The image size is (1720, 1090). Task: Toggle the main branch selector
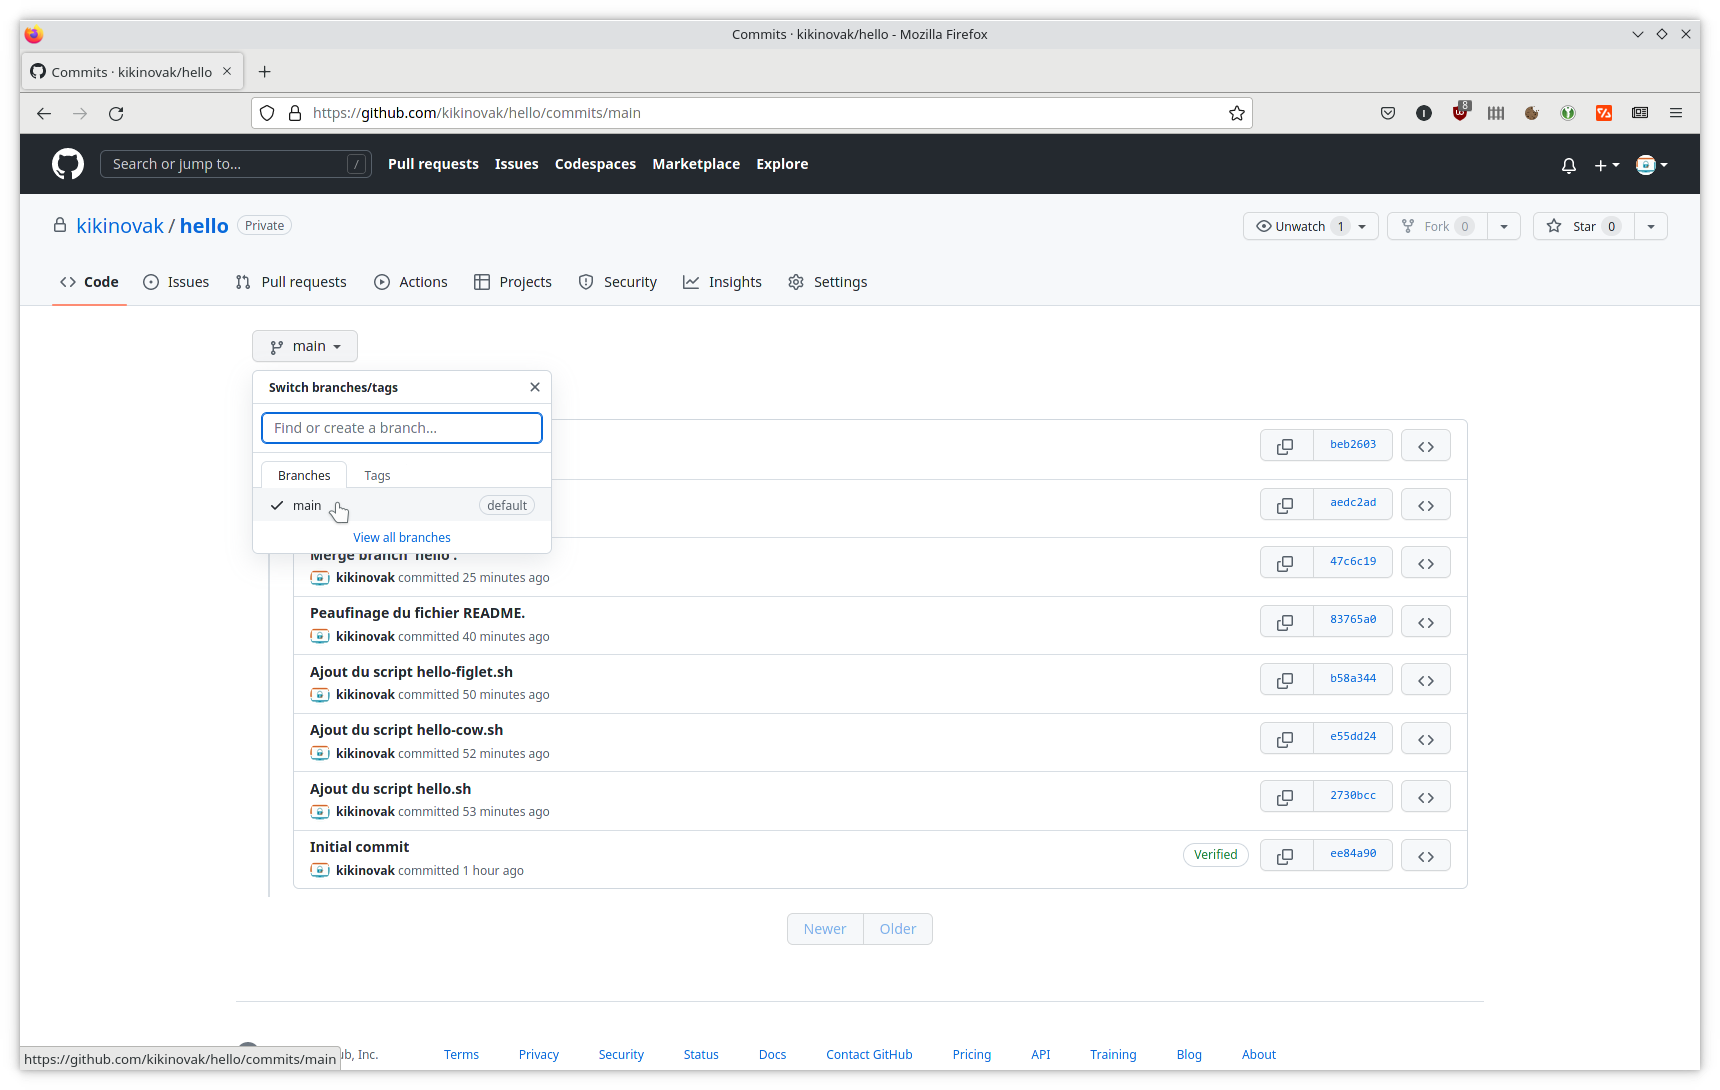click(x=305, y=346)
